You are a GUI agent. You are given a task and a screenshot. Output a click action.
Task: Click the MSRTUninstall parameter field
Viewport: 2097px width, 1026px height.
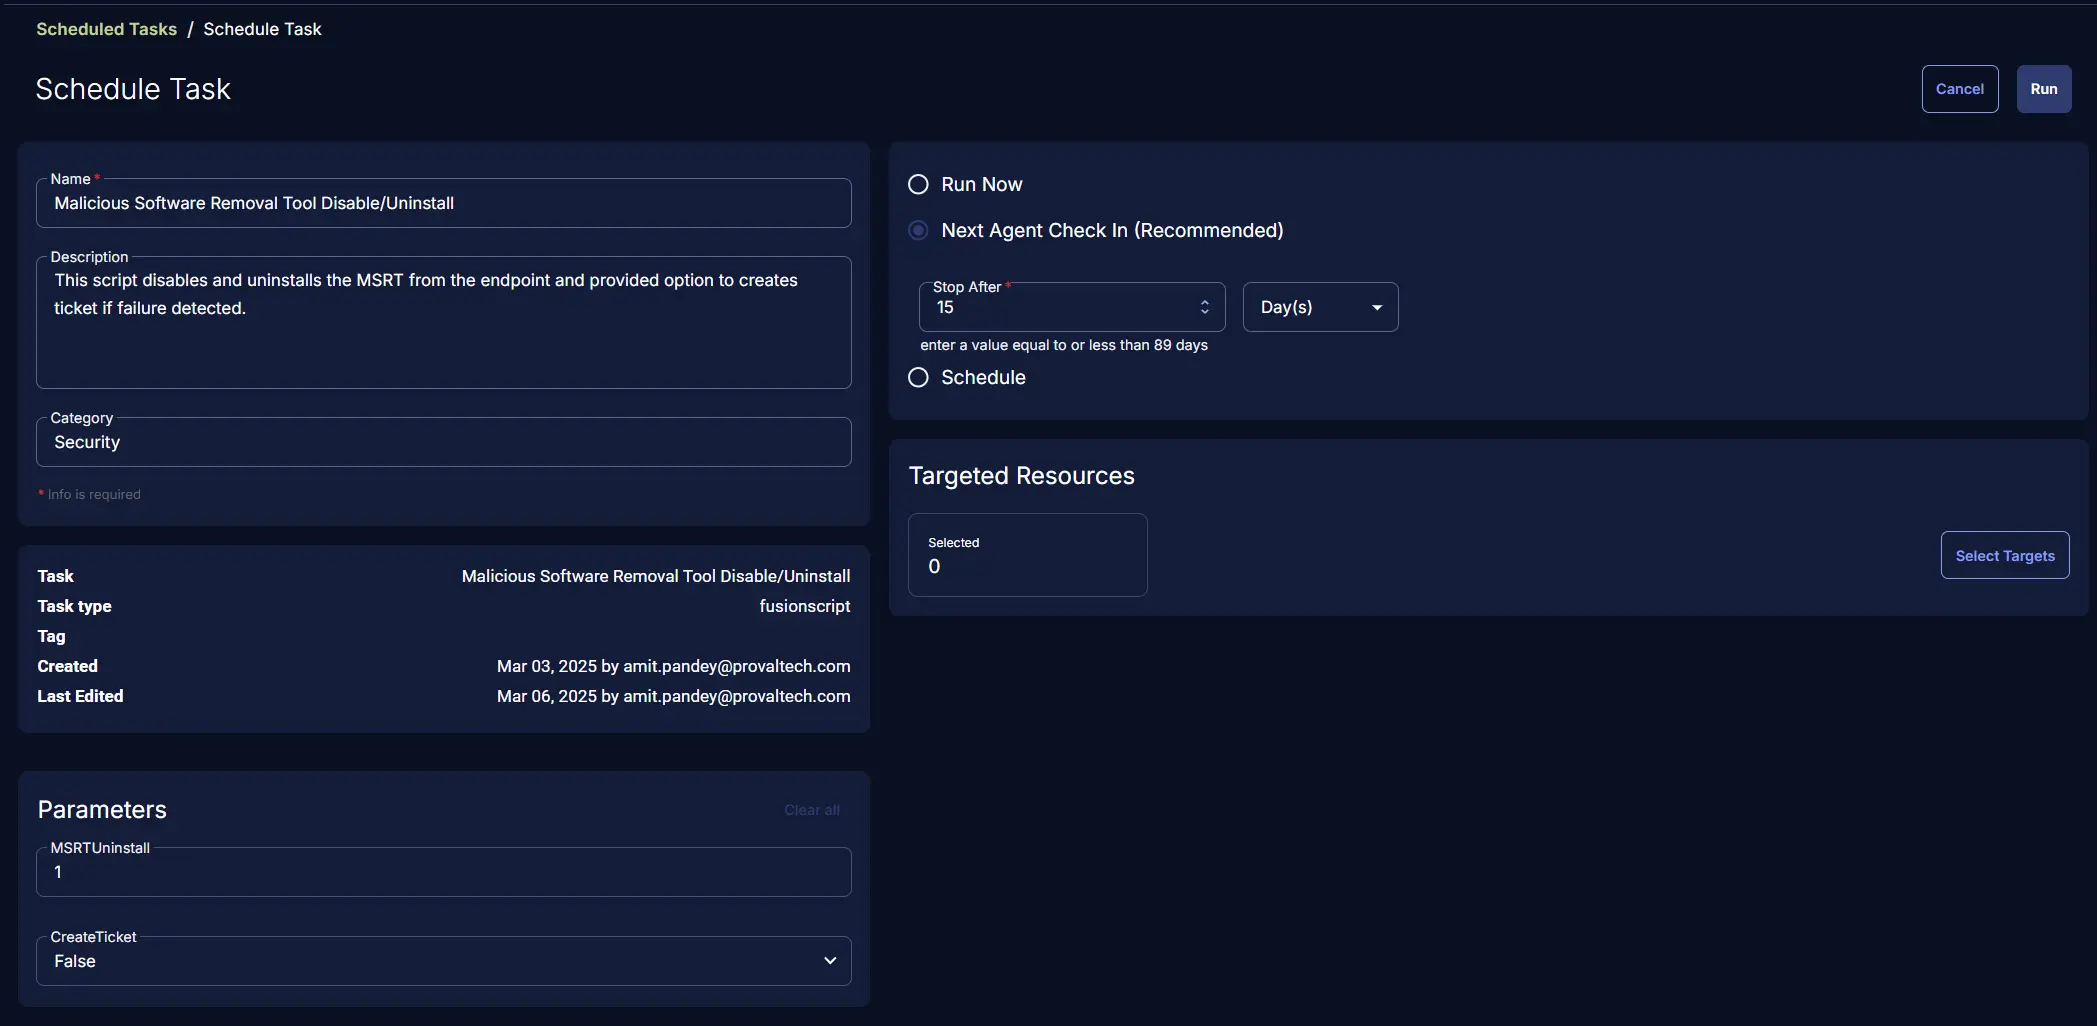click(444, 872)
